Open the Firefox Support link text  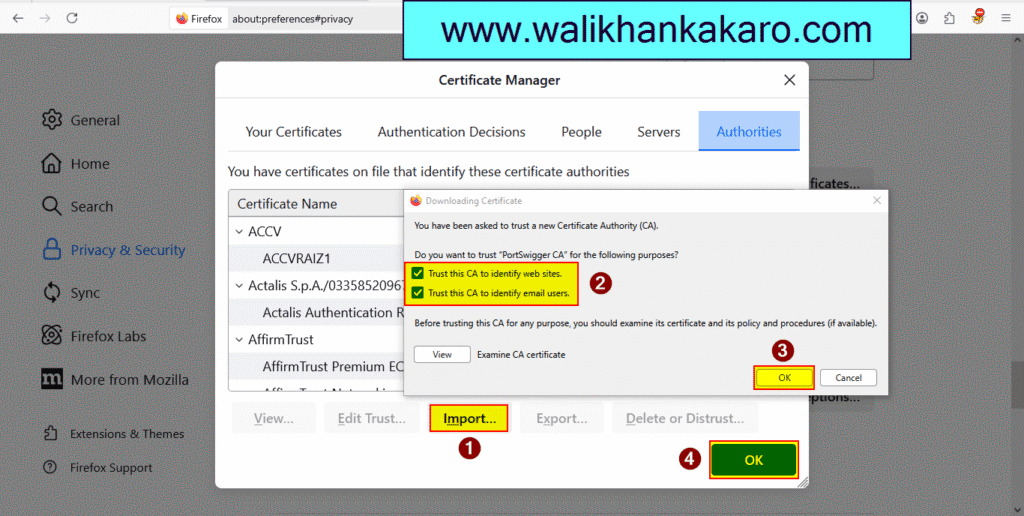tap(111, 468)
